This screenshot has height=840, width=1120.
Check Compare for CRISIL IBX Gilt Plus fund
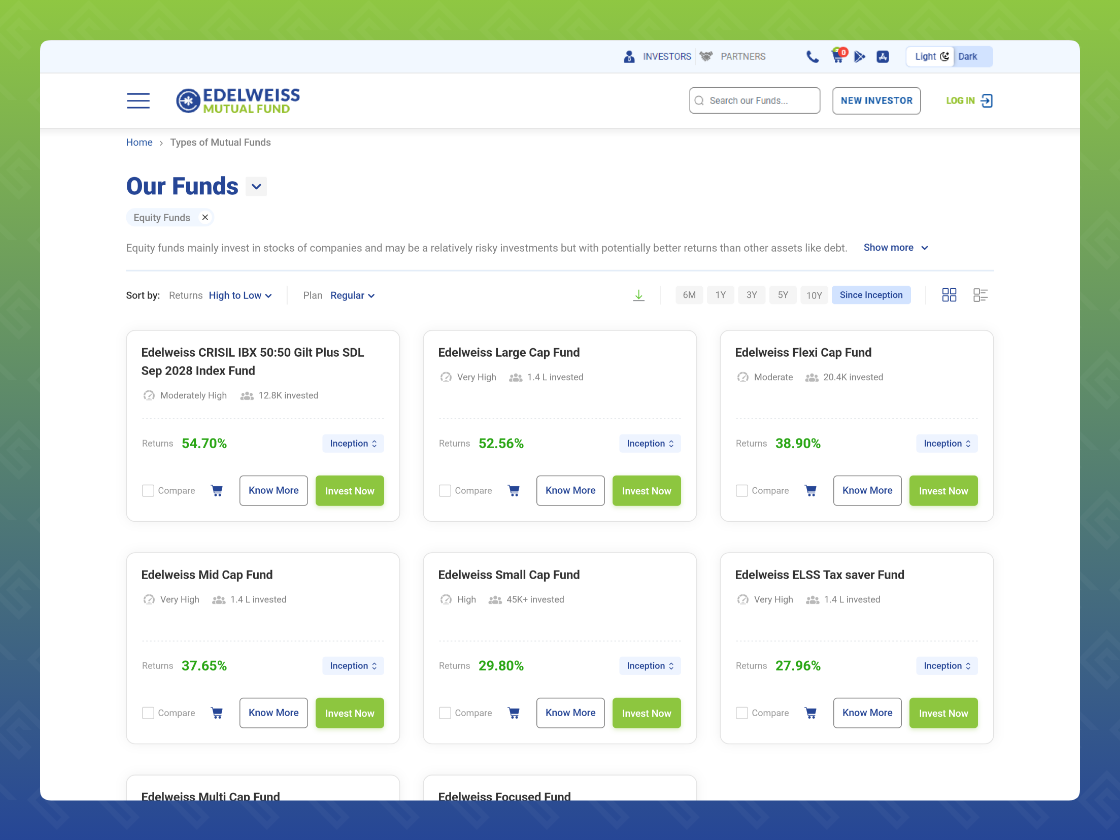[x=148, y=491]
